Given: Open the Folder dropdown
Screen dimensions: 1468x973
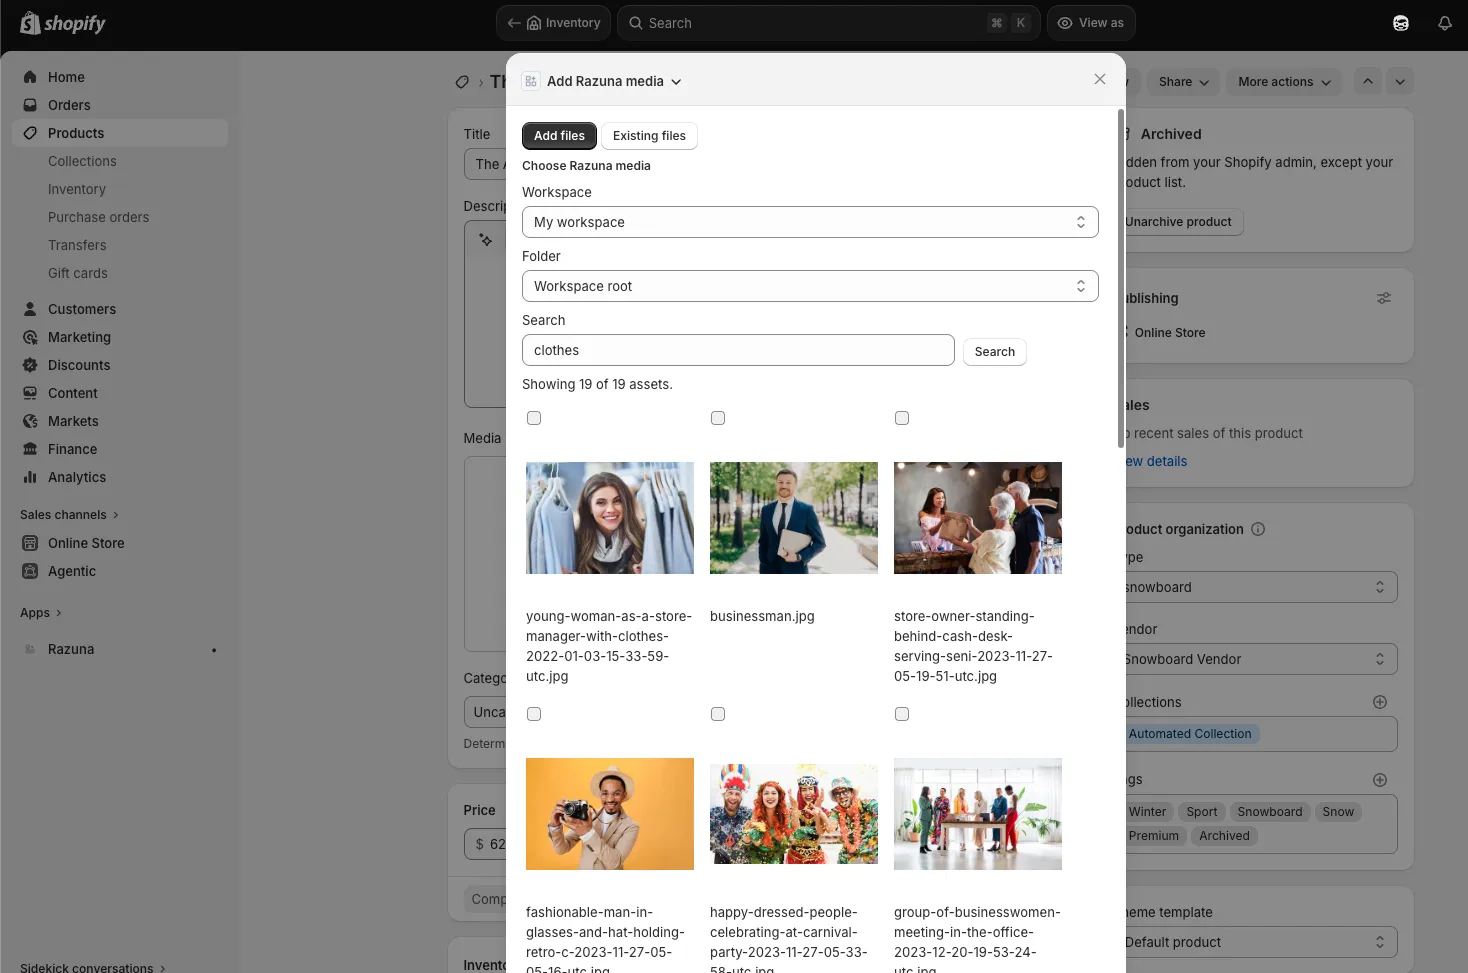Looking at the screenshot, I should [810, 286].
